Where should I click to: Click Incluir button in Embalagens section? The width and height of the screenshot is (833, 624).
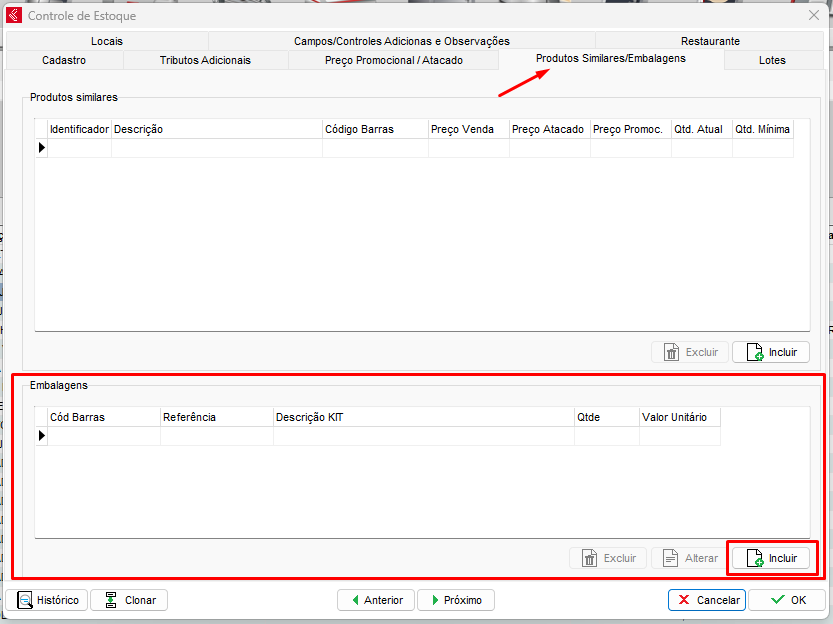771,558
